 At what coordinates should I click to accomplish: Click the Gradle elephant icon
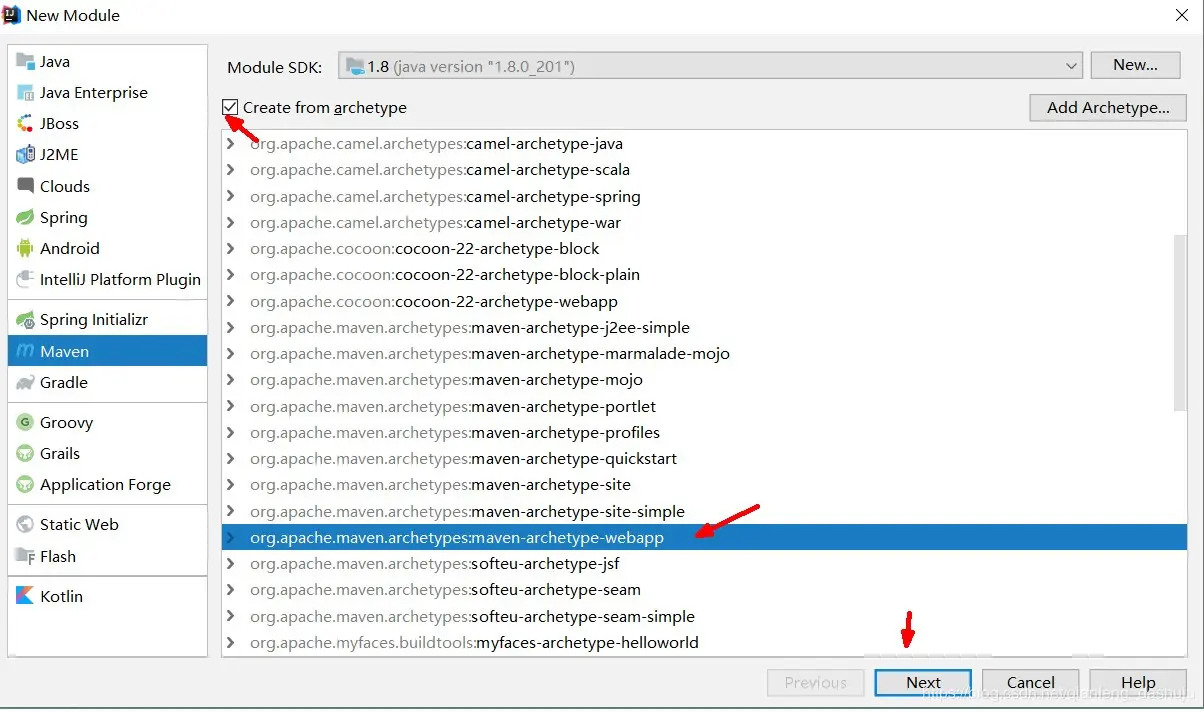point(25,382)
